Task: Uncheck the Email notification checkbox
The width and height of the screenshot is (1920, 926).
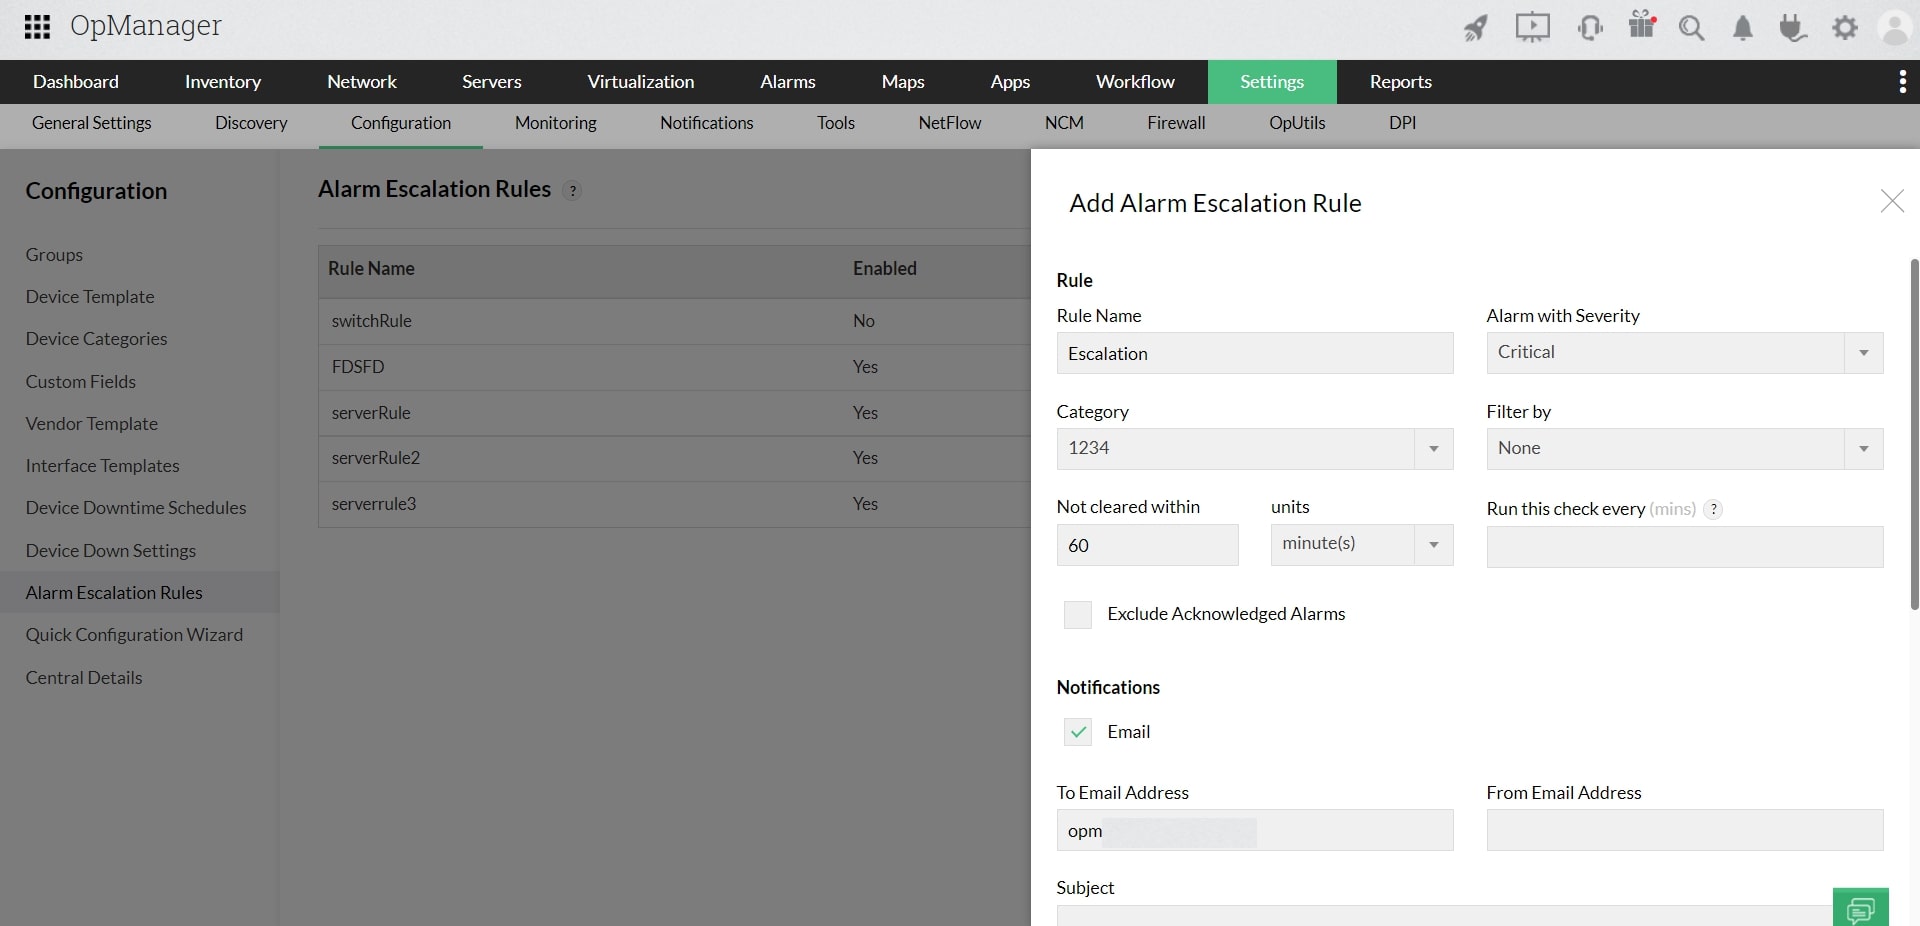Action: coord(1078,732)
